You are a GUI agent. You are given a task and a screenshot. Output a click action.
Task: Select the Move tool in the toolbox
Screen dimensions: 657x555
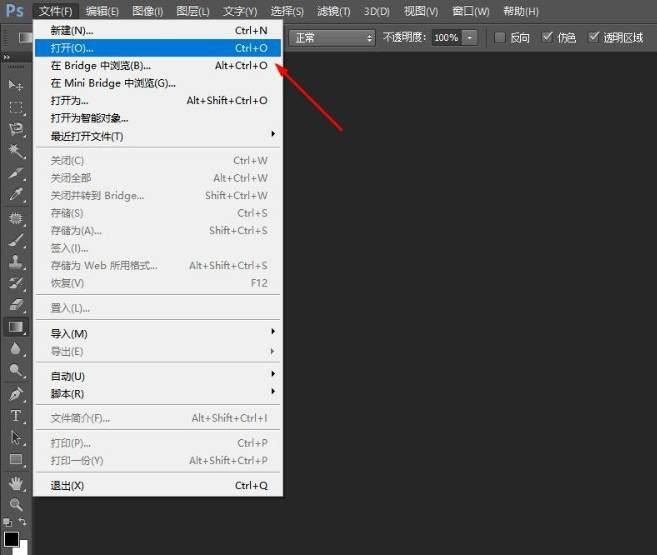point(16,86)
